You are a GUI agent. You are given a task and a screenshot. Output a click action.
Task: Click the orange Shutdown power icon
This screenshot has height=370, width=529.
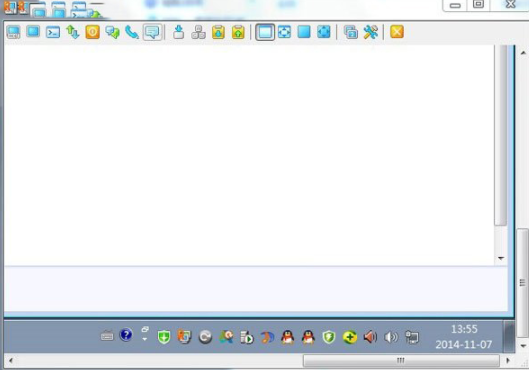coord(92,32)
